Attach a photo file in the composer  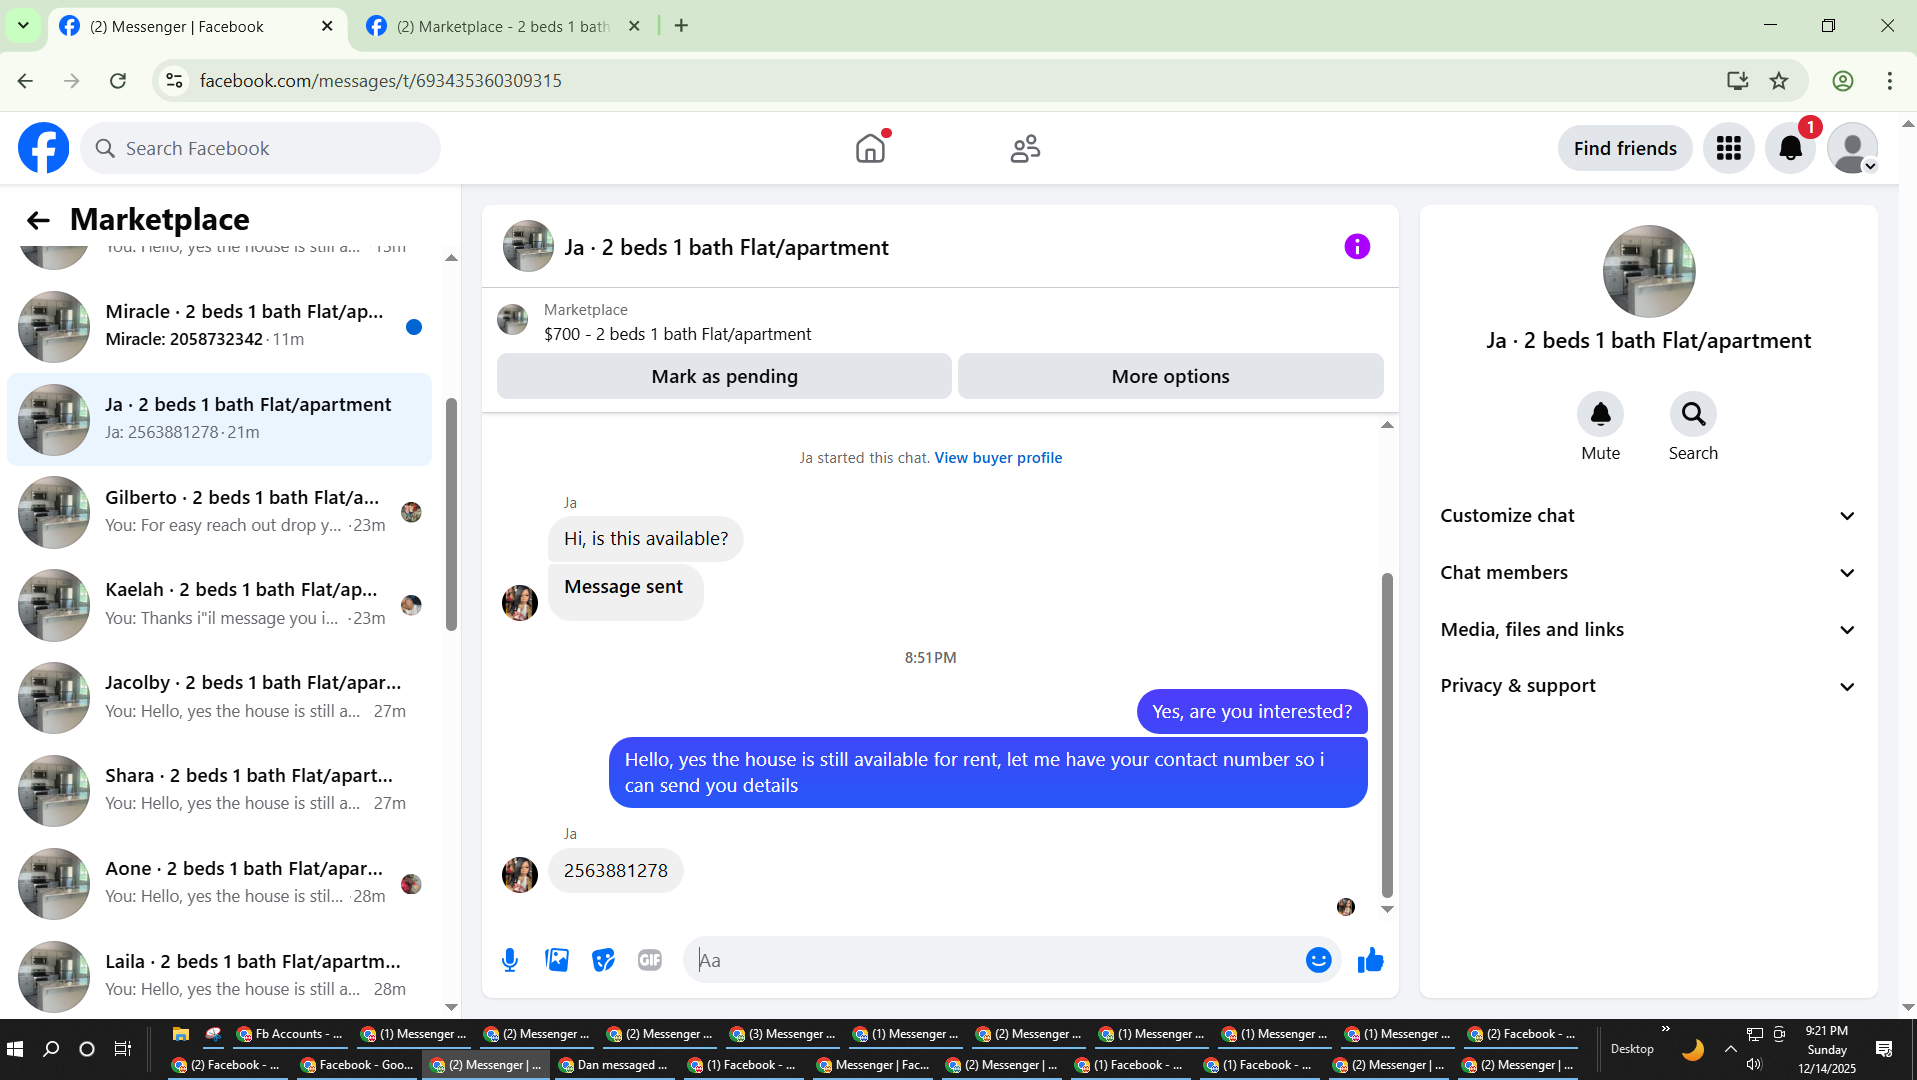click(x=557, y=960)
